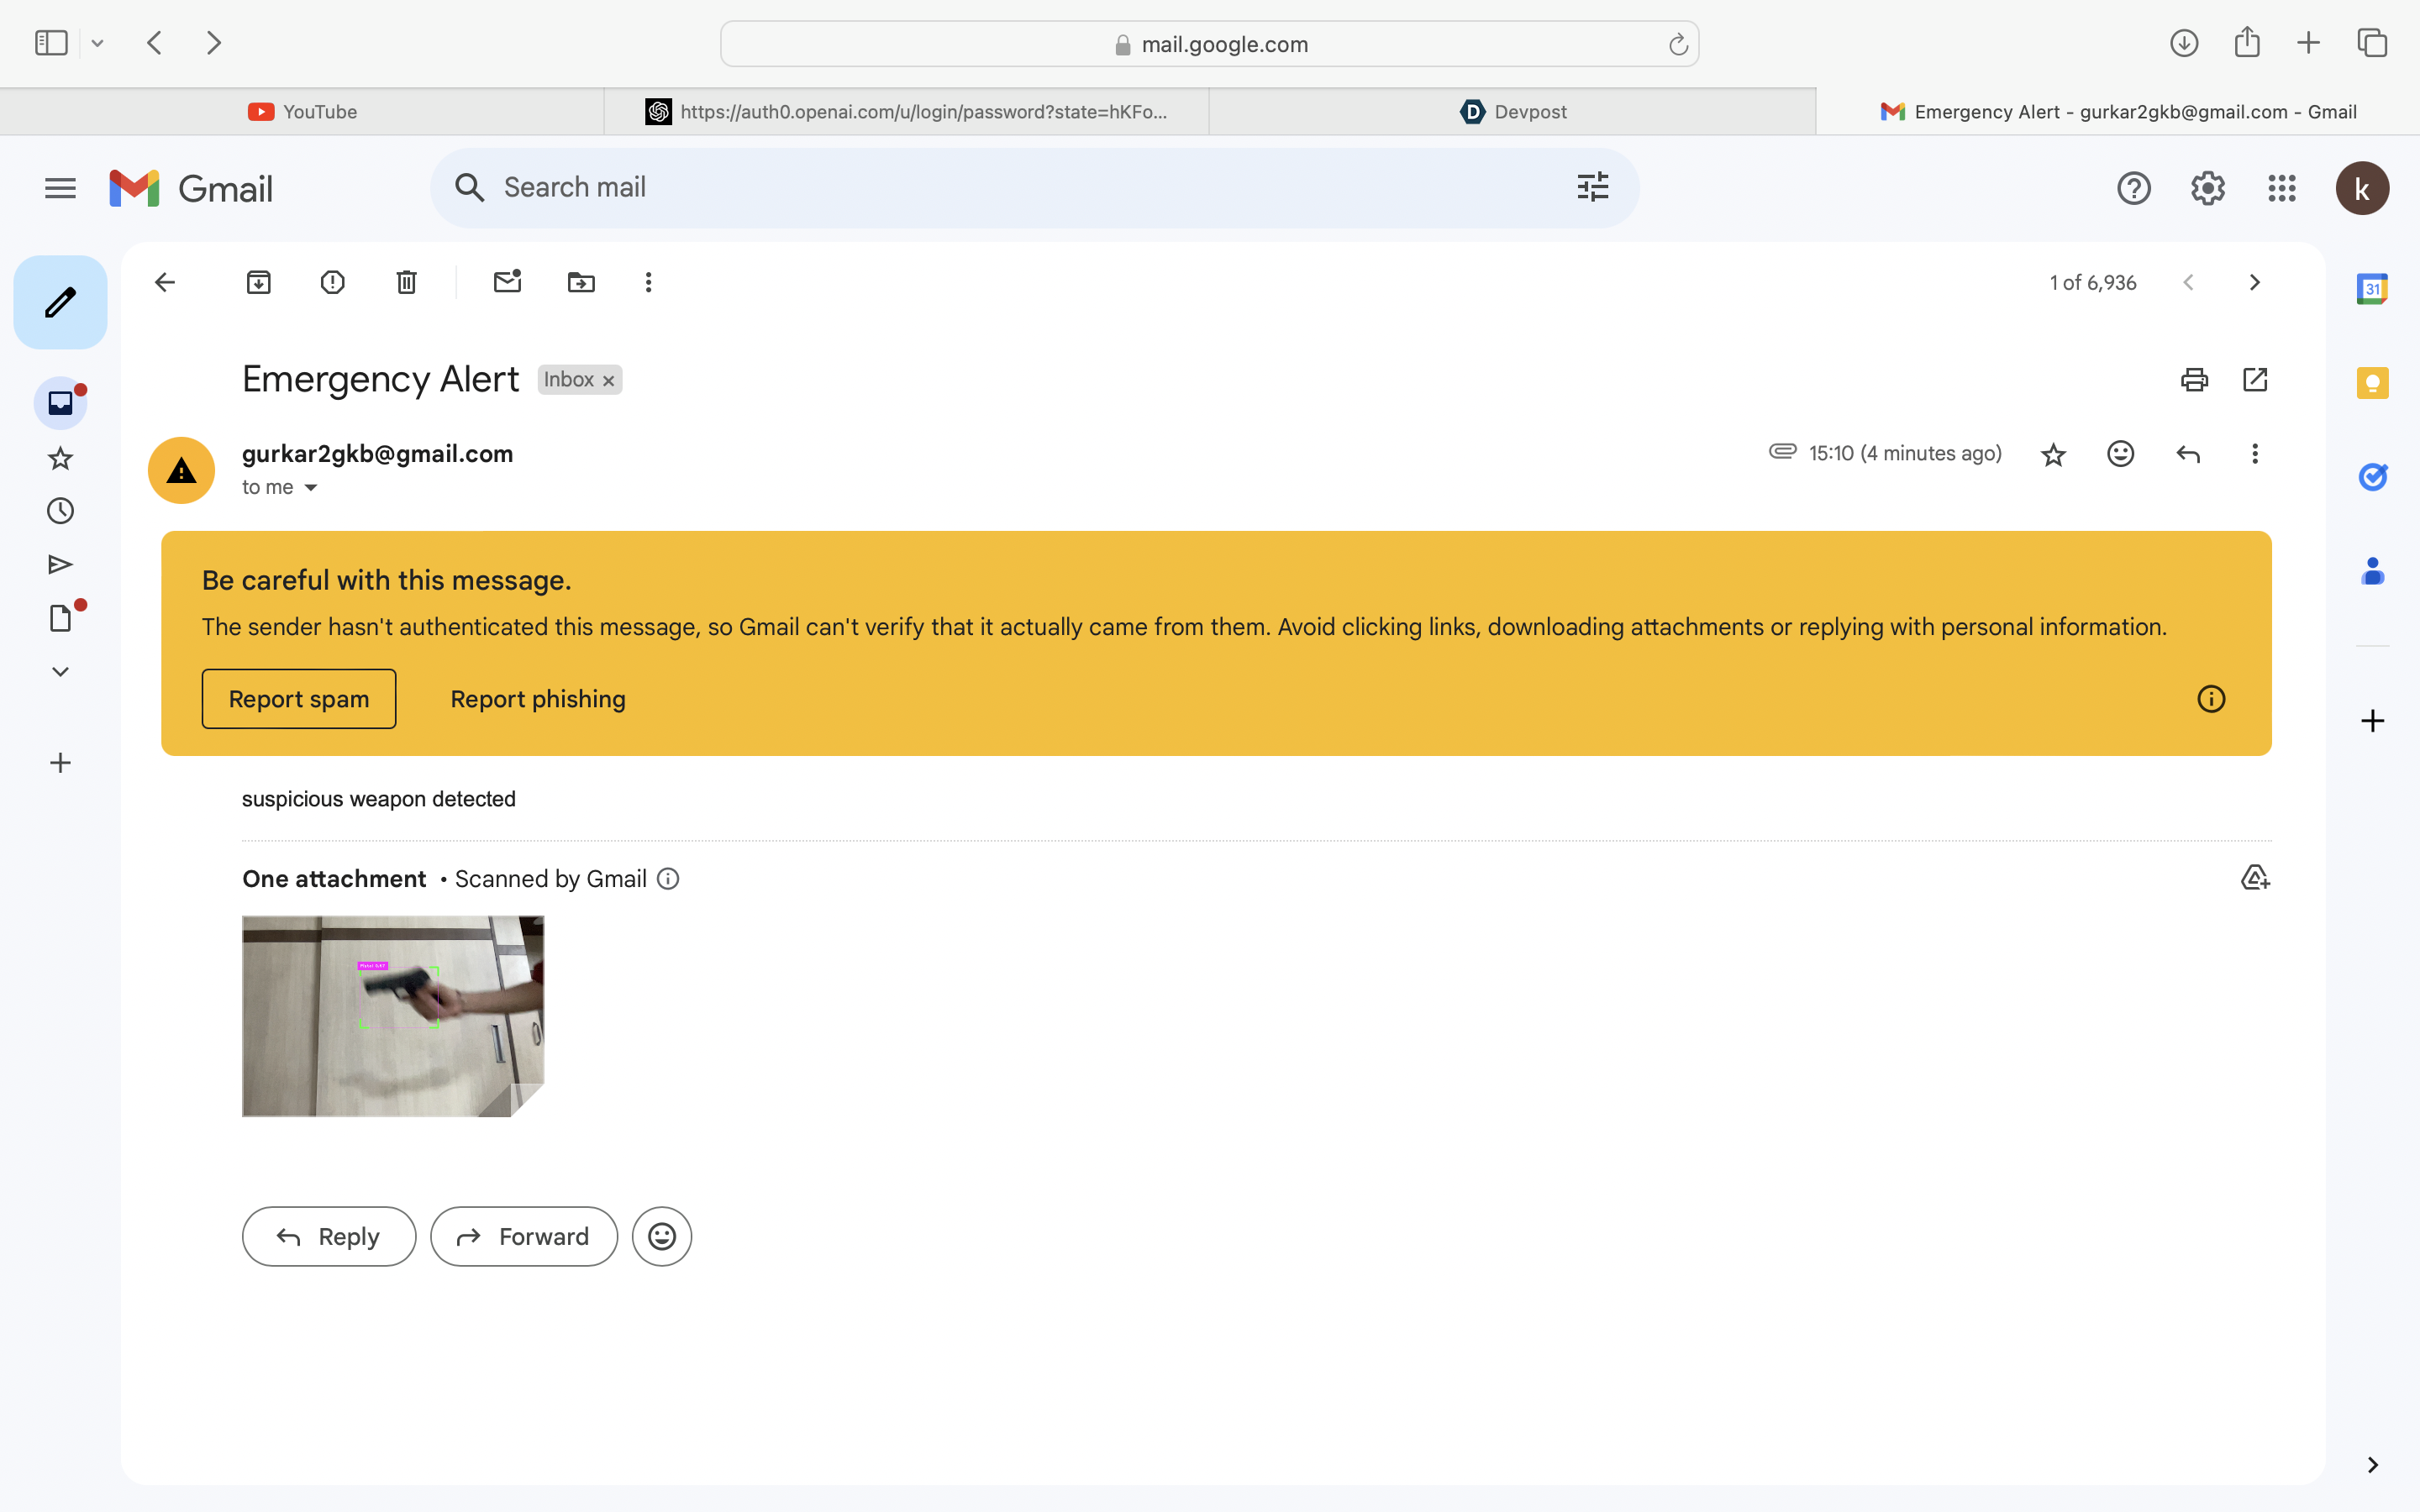Archive the Emergency Alert email
The image size is (2420, 1512).
(259, 282)
